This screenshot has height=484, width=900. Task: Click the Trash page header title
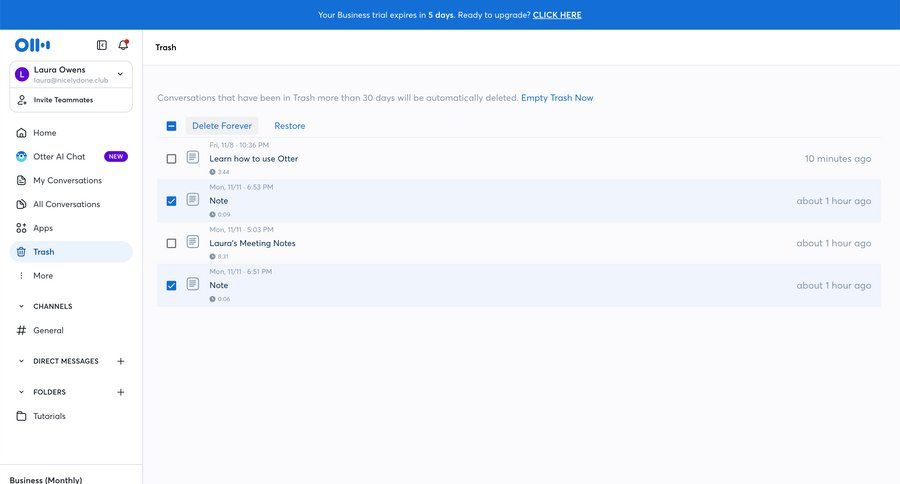[166, 47]
